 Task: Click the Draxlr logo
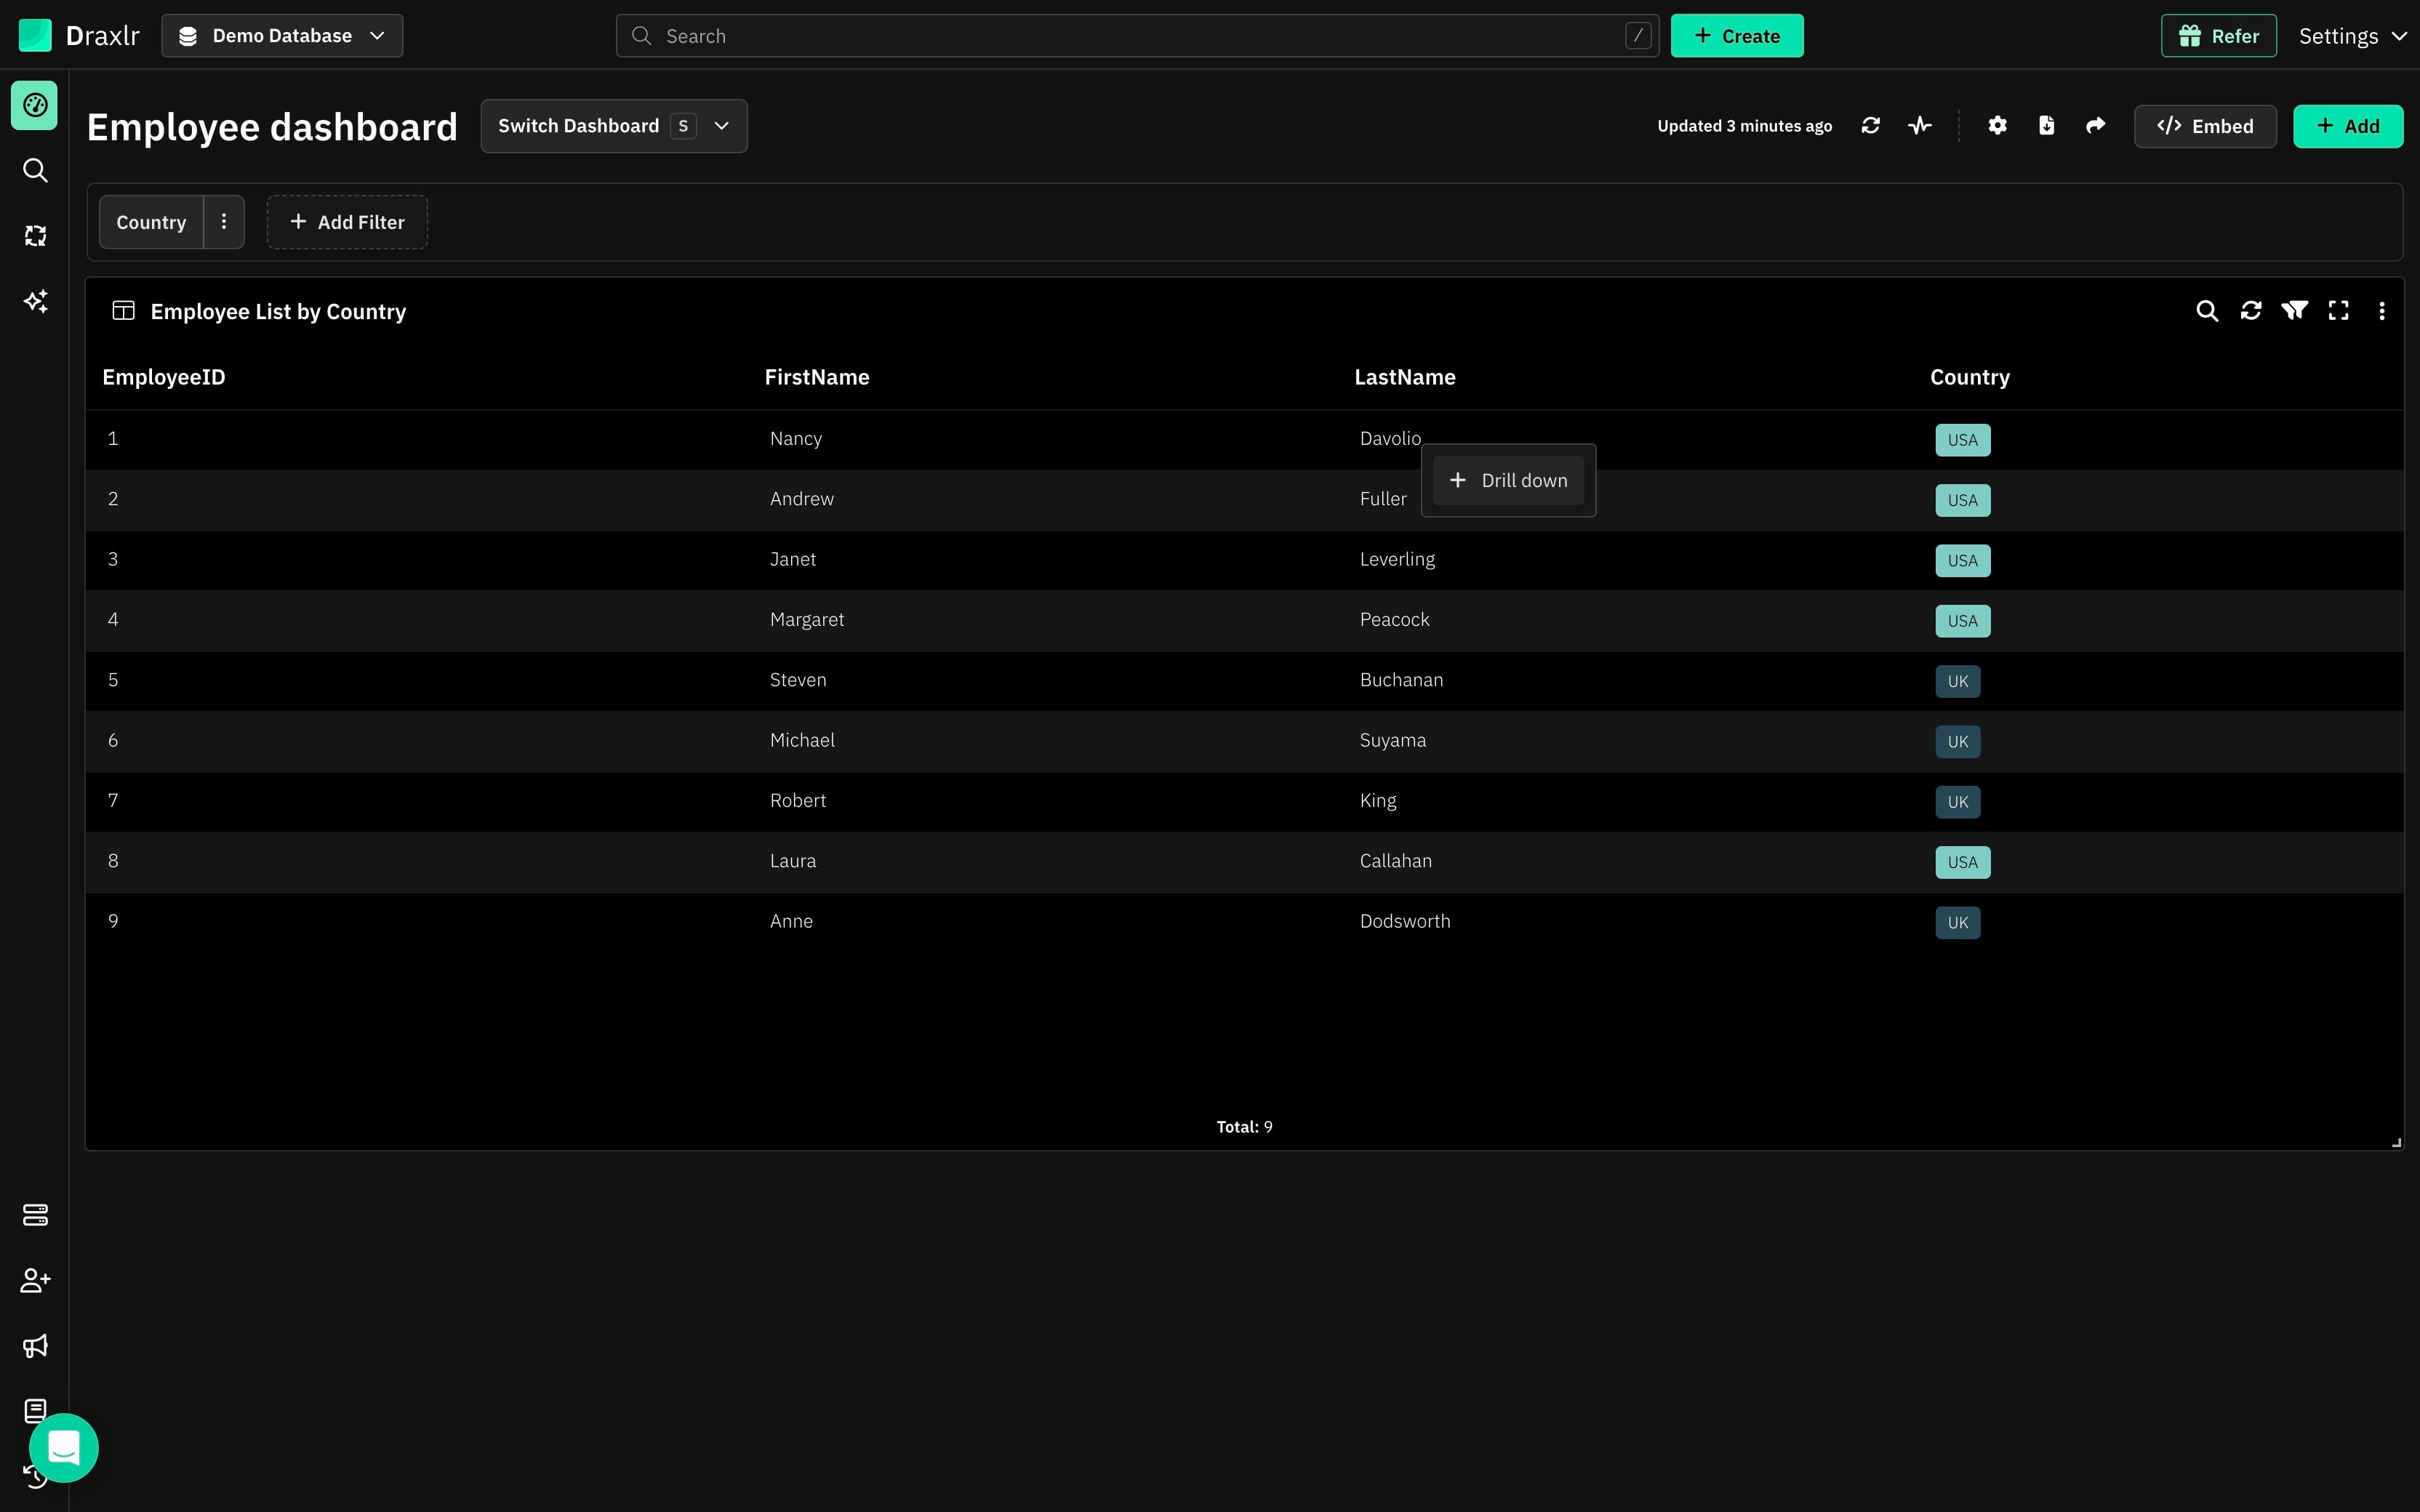(79, 36)
